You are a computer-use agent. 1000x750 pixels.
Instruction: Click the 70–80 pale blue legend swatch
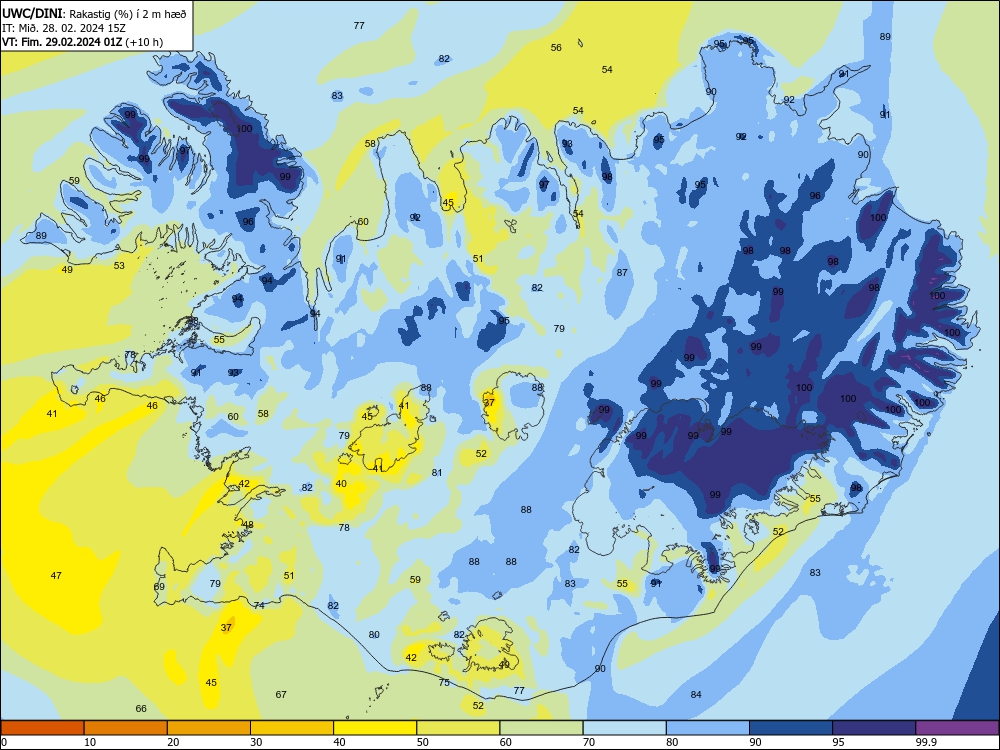pyautogui.click(x=624, y=728)
